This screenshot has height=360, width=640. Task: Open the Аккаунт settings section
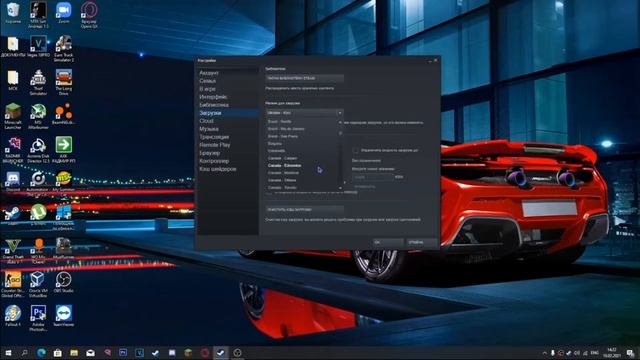coord(209,73)
